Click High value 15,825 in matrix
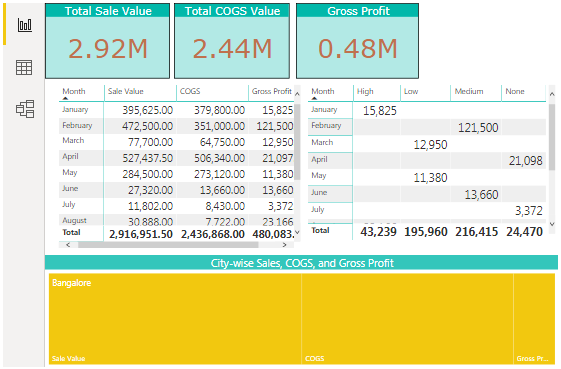The width and height of the screenshot is (561, 369). coord(380,111)
